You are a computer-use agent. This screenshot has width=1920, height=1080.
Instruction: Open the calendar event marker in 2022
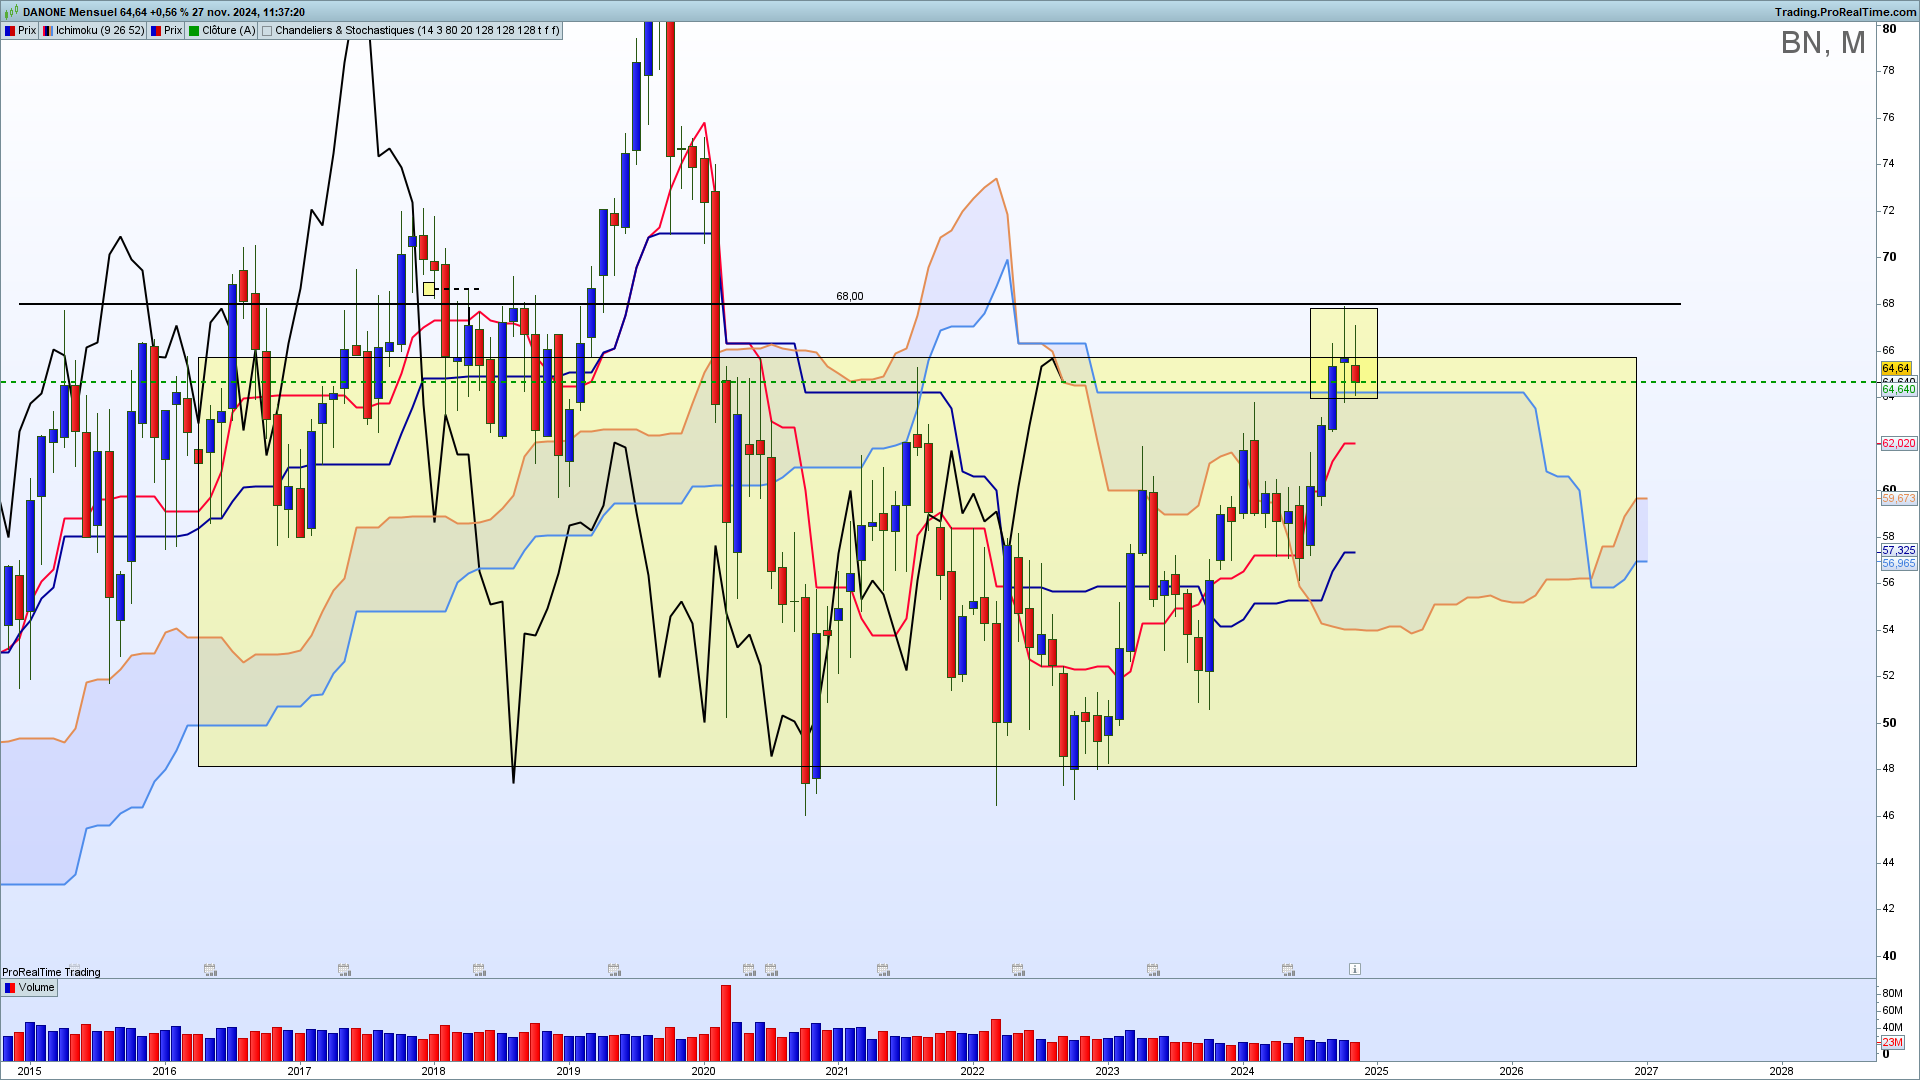(1018, 969)
